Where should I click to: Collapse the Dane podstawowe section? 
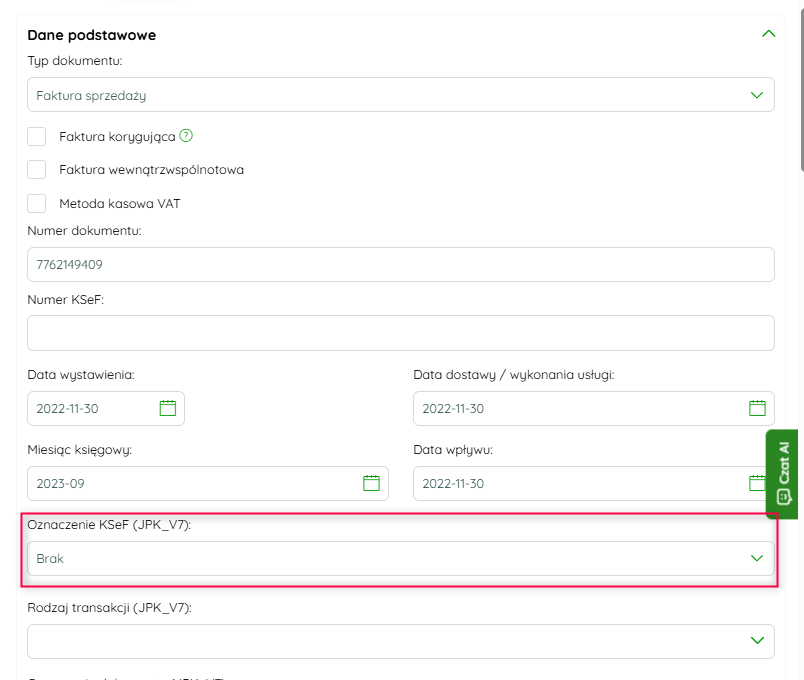coord(768,34)
